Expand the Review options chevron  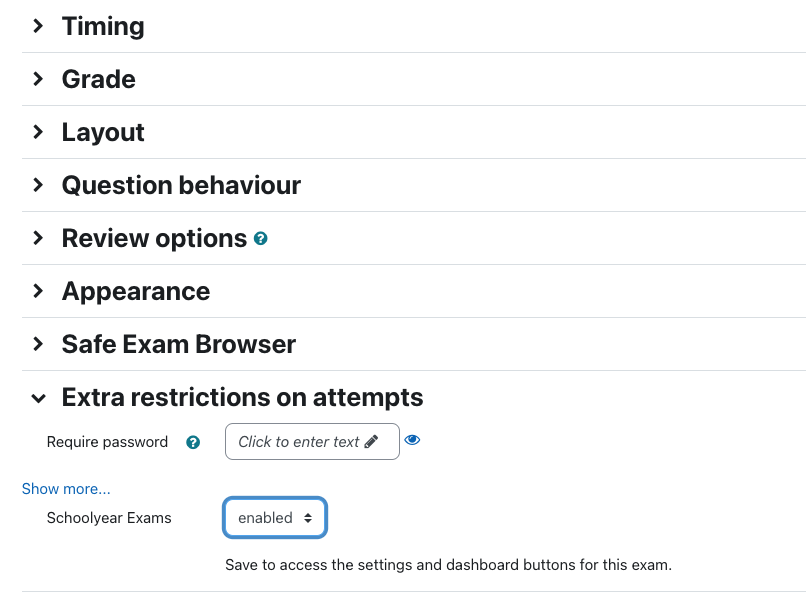tap(38, 238)
